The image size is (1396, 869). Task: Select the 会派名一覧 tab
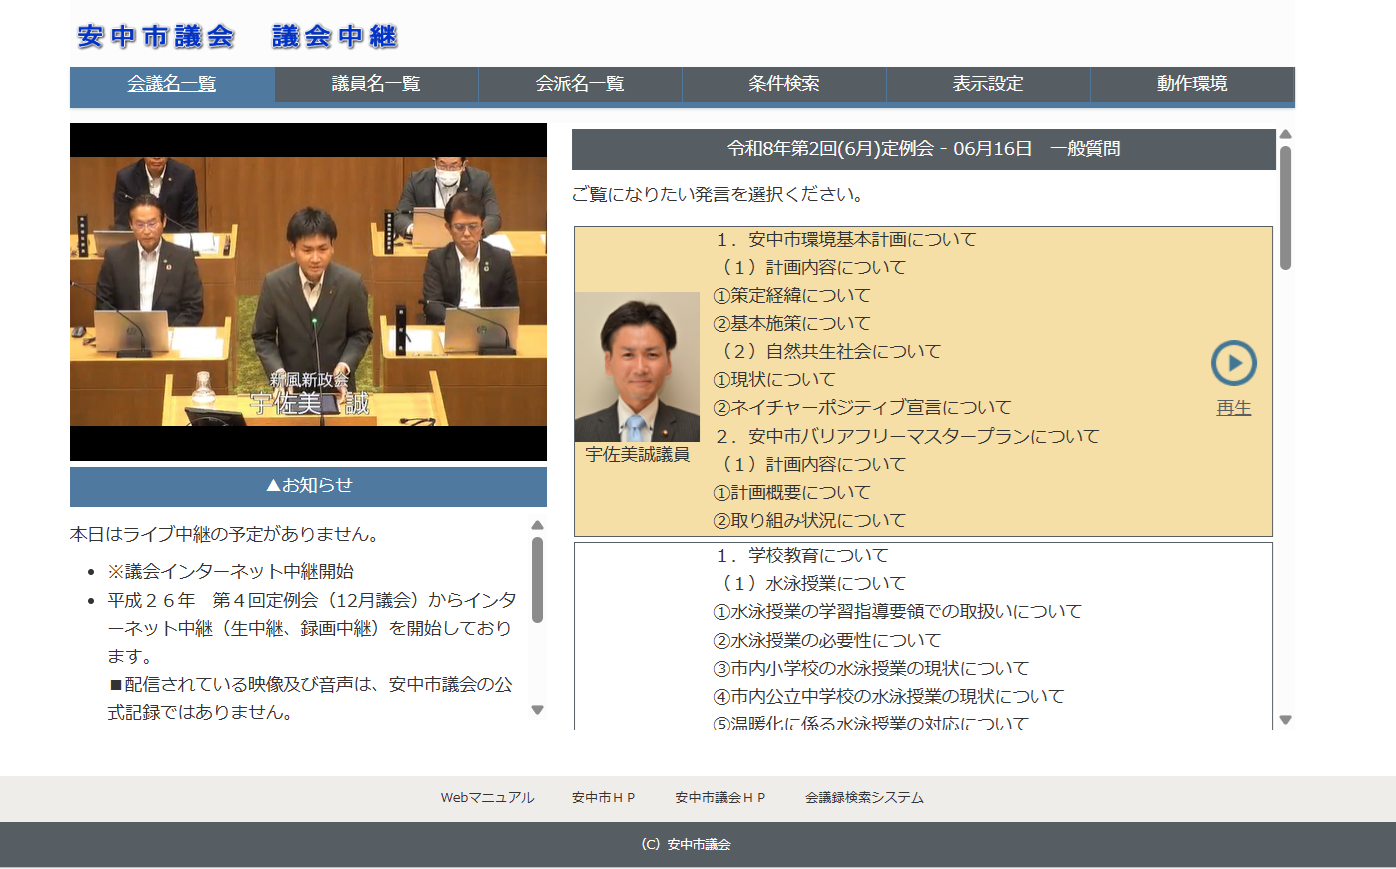pos(580,84)
